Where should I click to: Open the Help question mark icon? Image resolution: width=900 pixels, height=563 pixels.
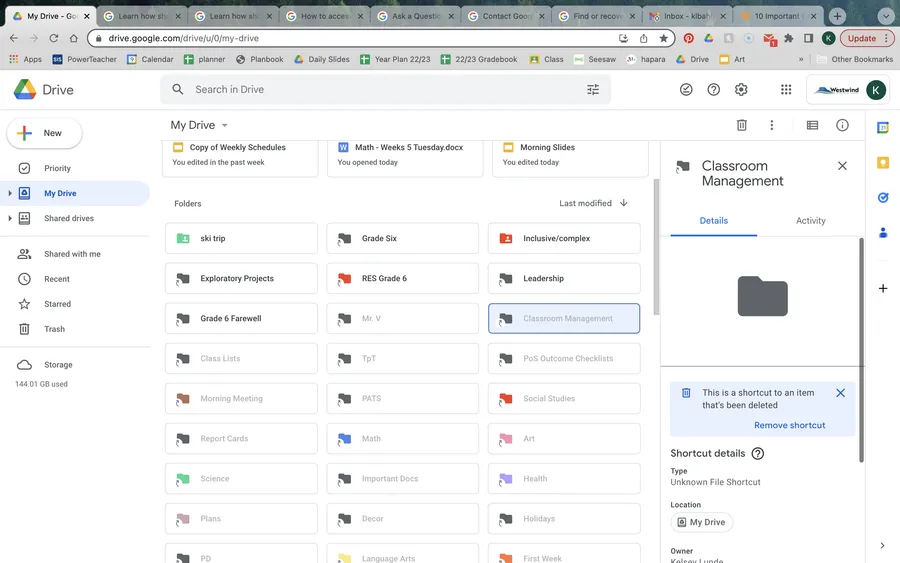[x=713, y=89]
